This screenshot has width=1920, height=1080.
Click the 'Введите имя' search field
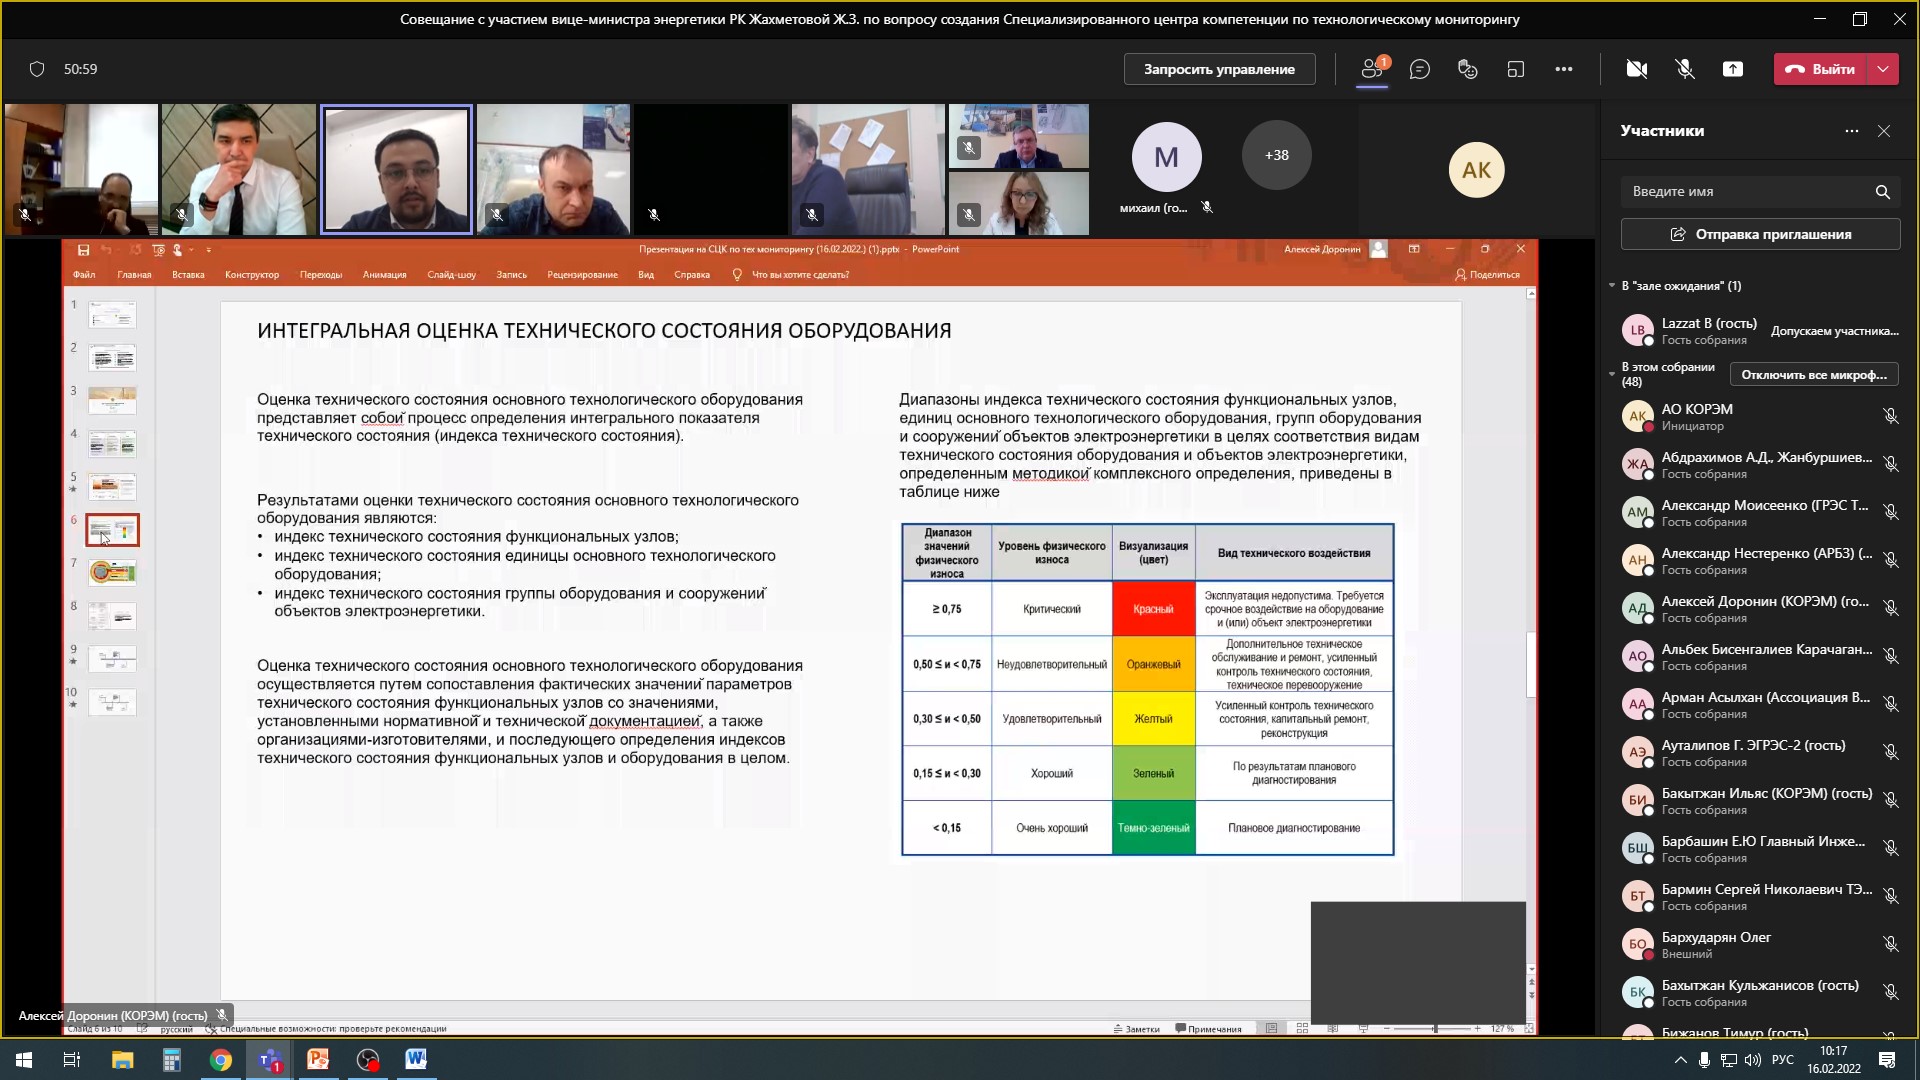1760,192
